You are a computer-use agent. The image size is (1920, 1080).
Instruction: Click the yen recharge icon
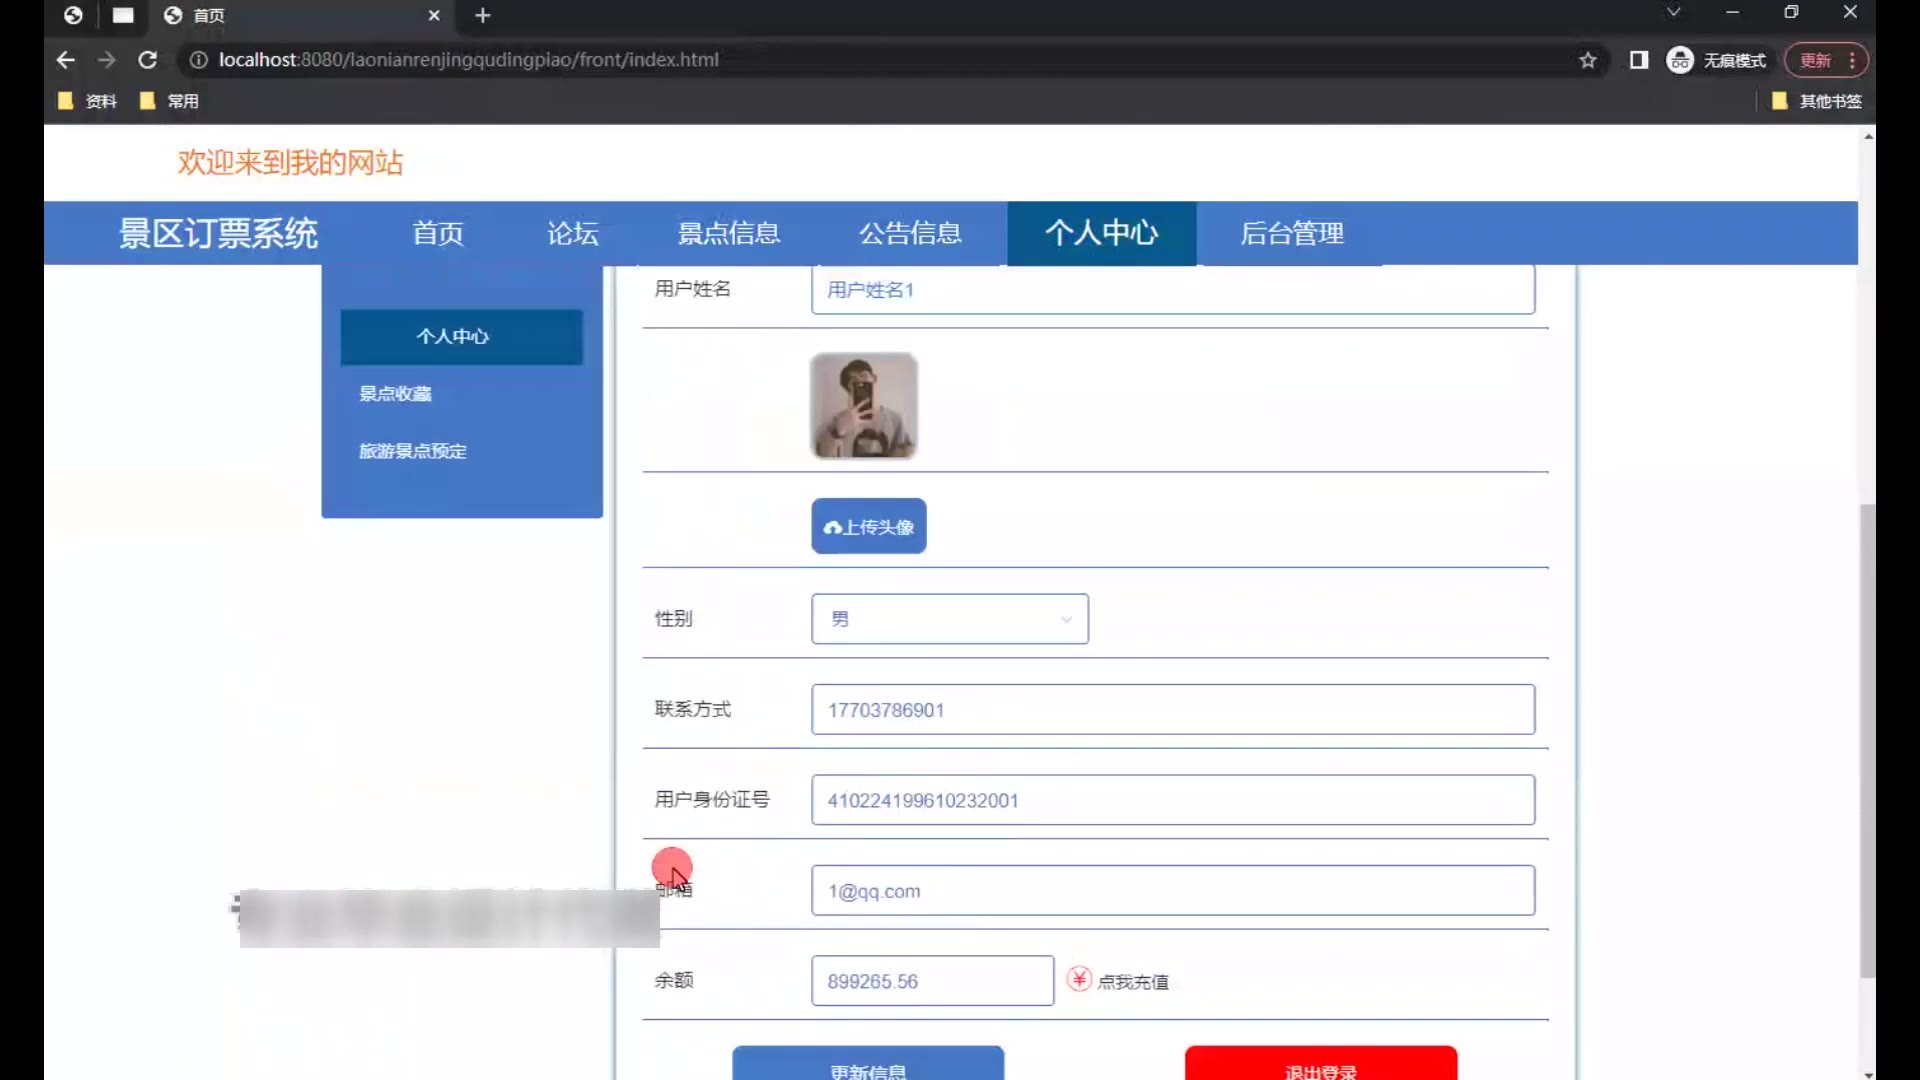coord(1079,979)
